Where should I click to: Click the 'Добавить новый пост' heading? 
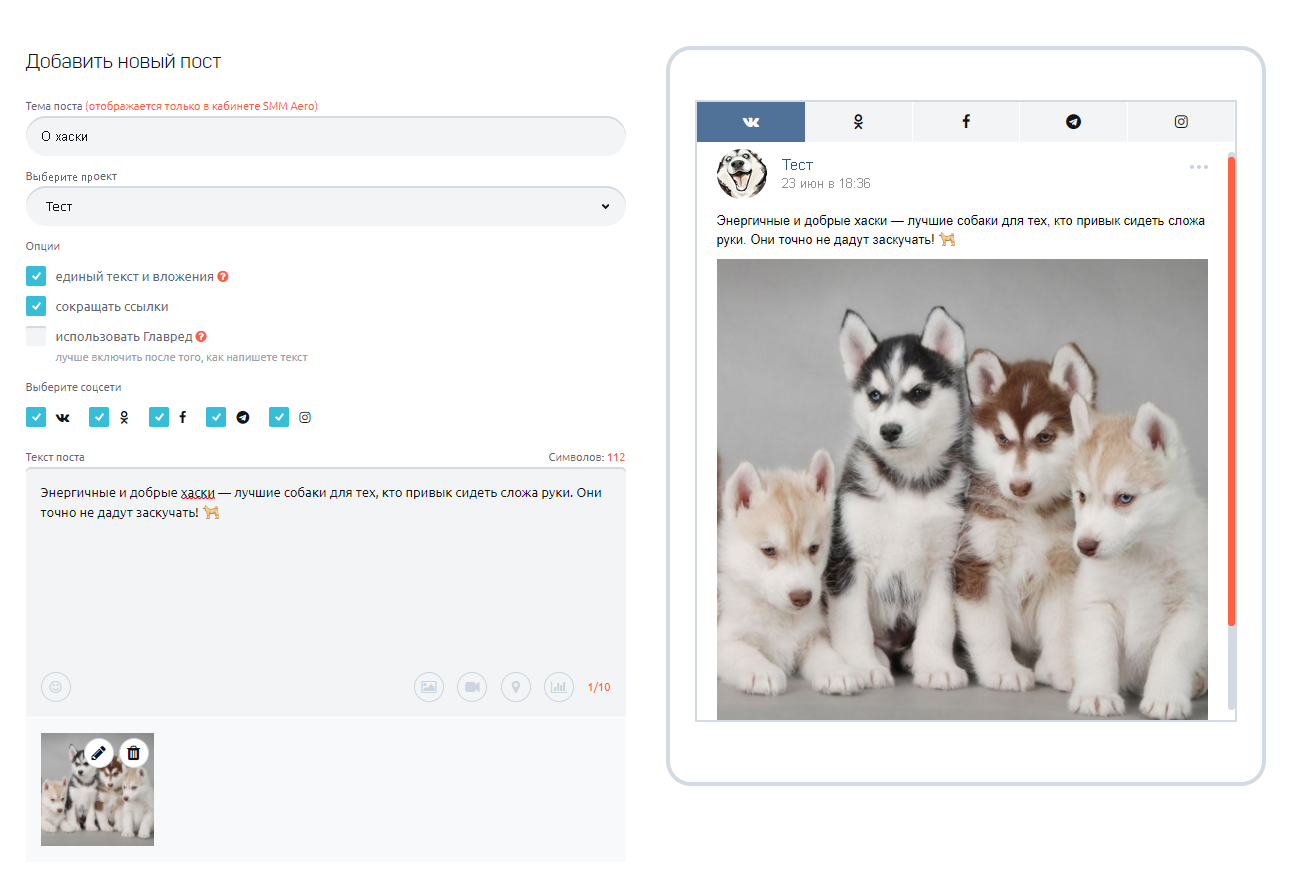(x=123, y=62)
